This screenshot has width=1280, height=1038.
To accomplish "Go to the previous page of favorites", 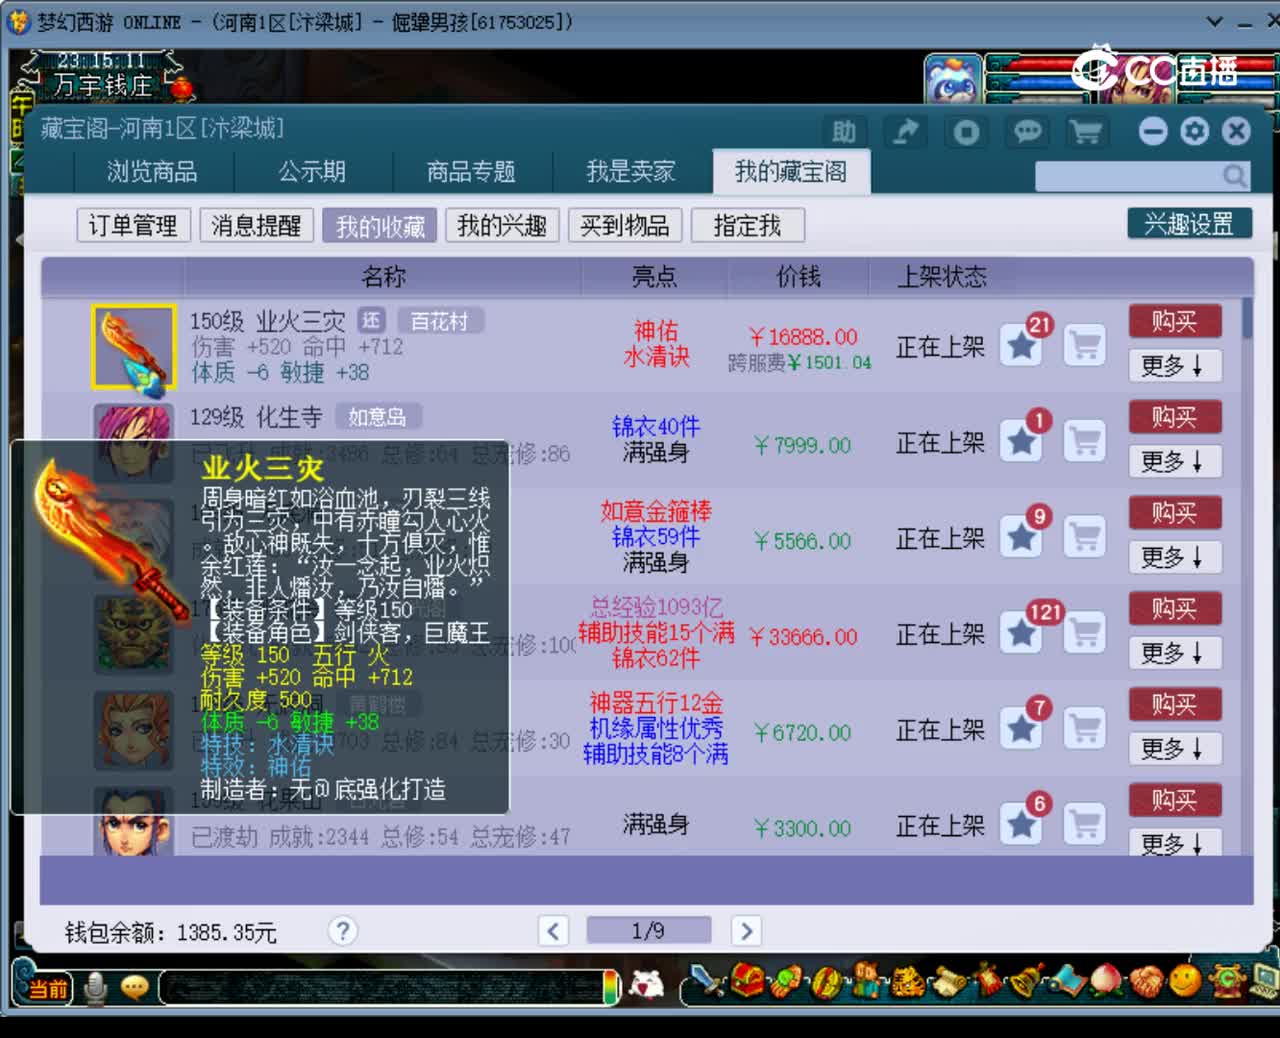I will [x=553, y=931].
